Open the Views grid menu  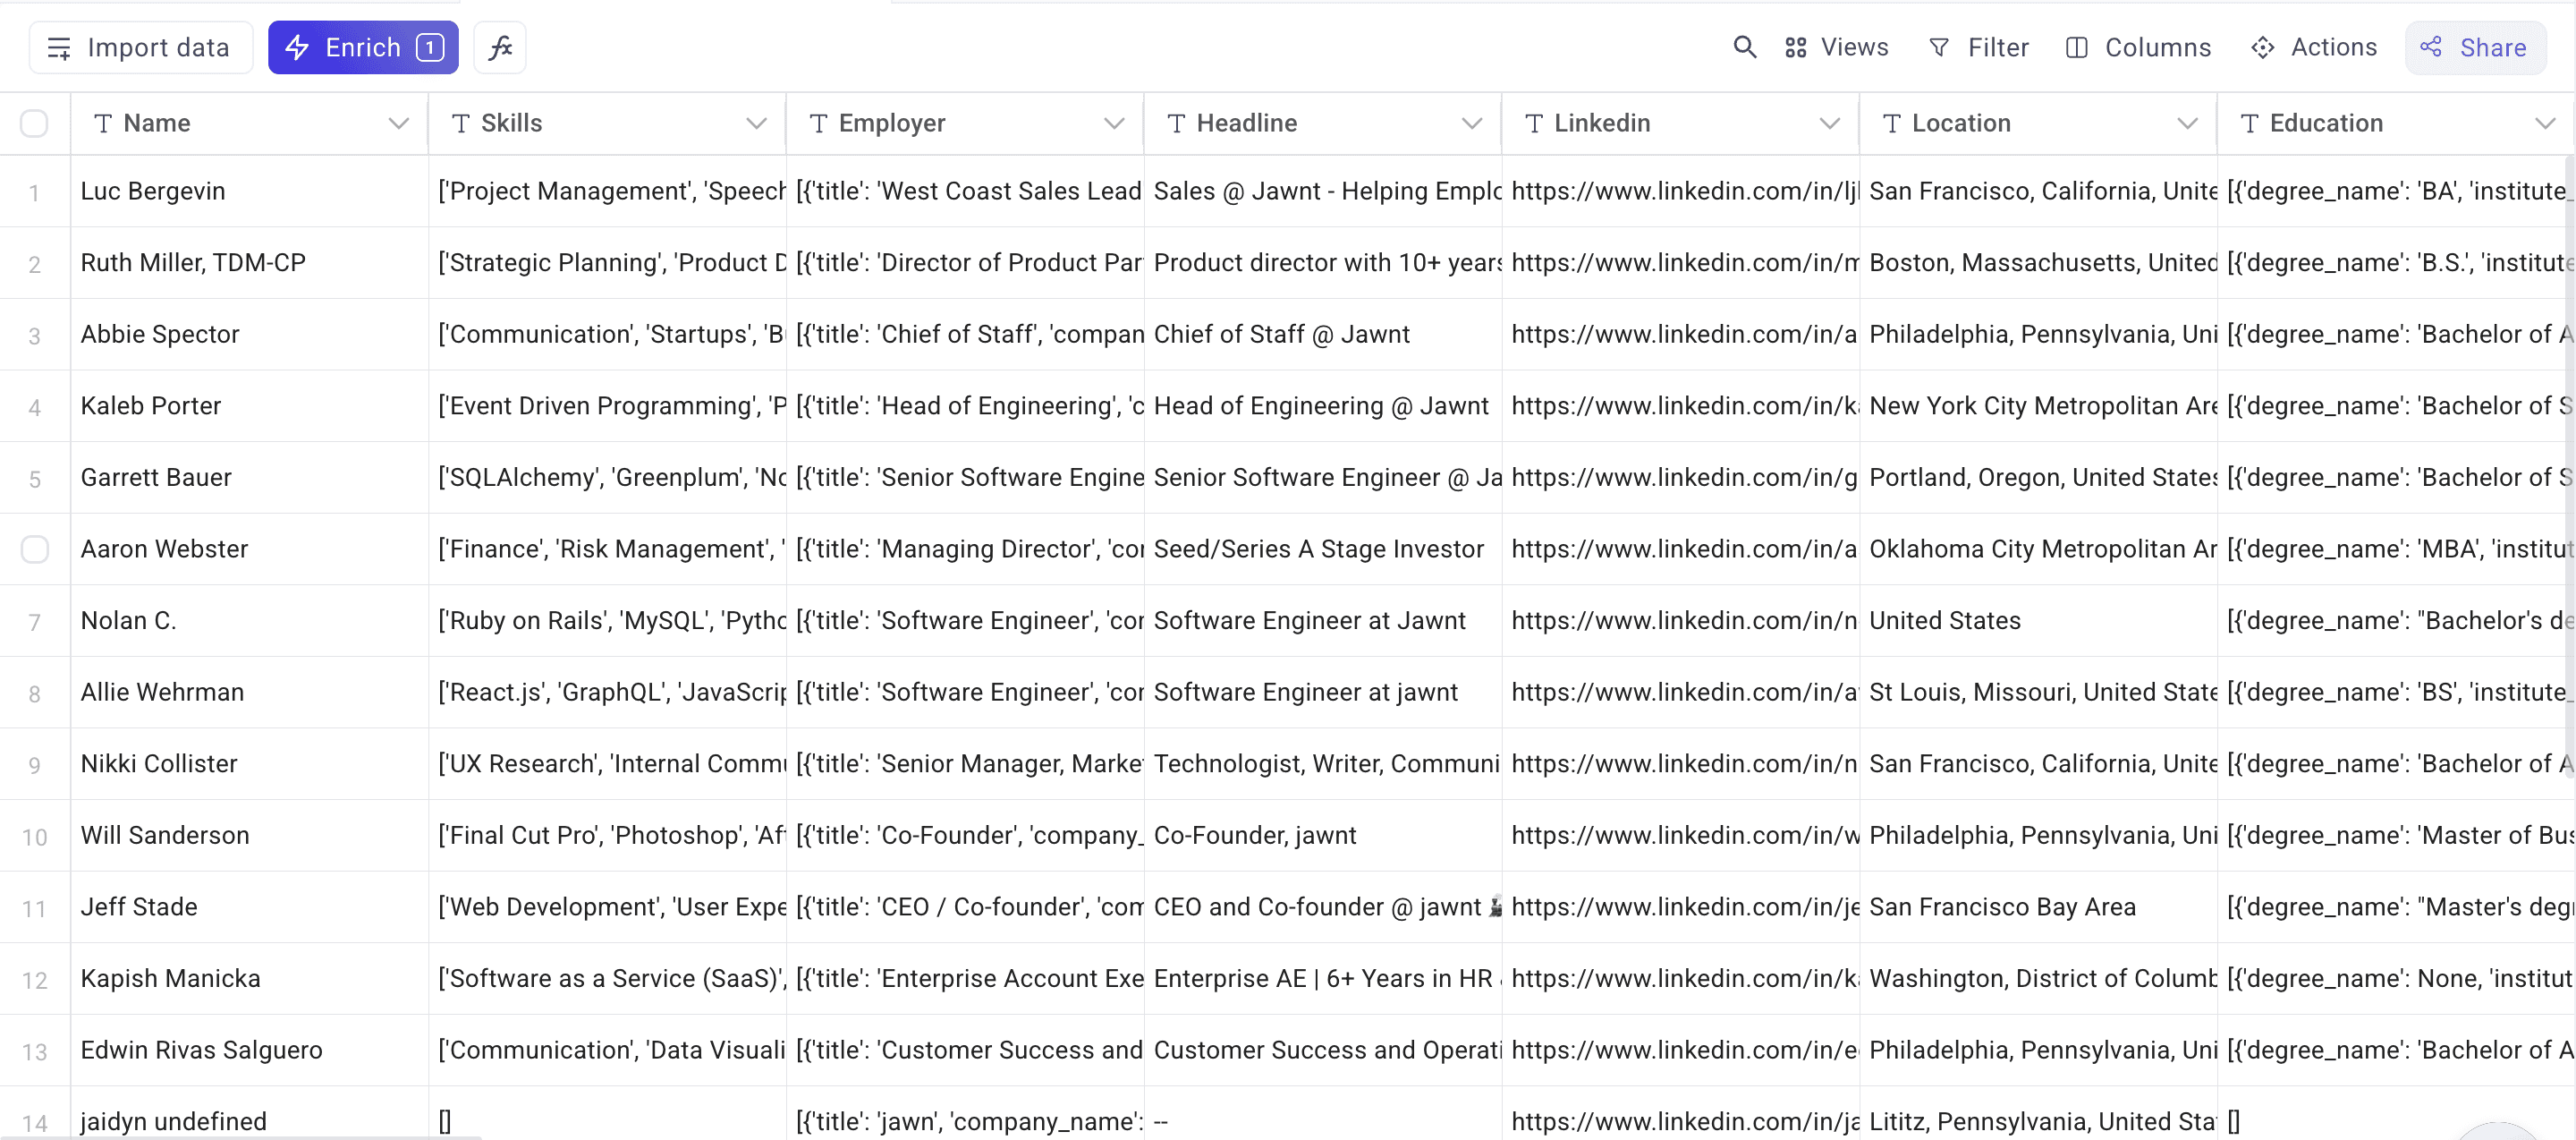pos(1837,47)
